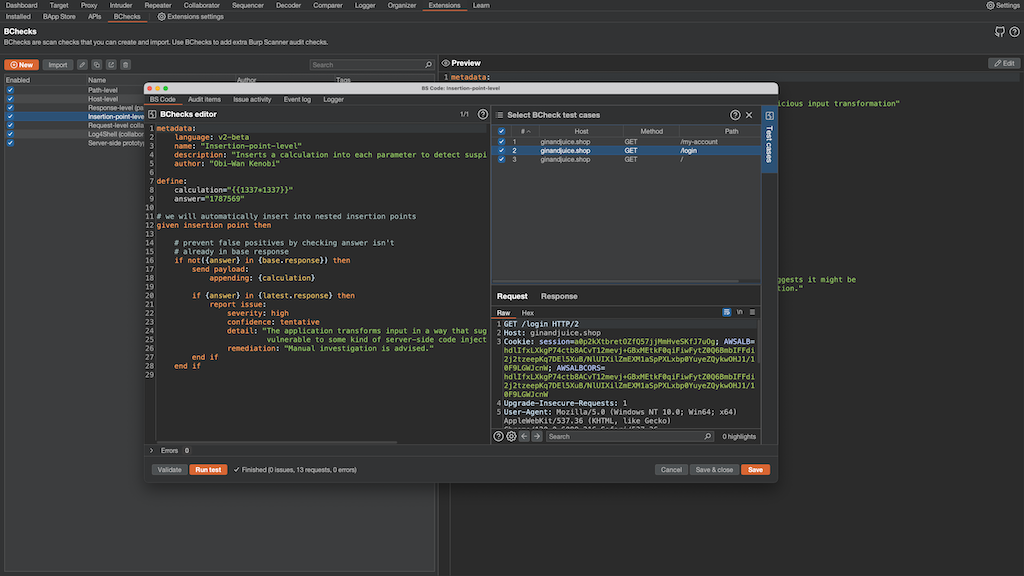Image resolution: width=1024 pixels, height=576 pixels.
Task: Open the help icon in BChecks editor header
Action: 483,114
